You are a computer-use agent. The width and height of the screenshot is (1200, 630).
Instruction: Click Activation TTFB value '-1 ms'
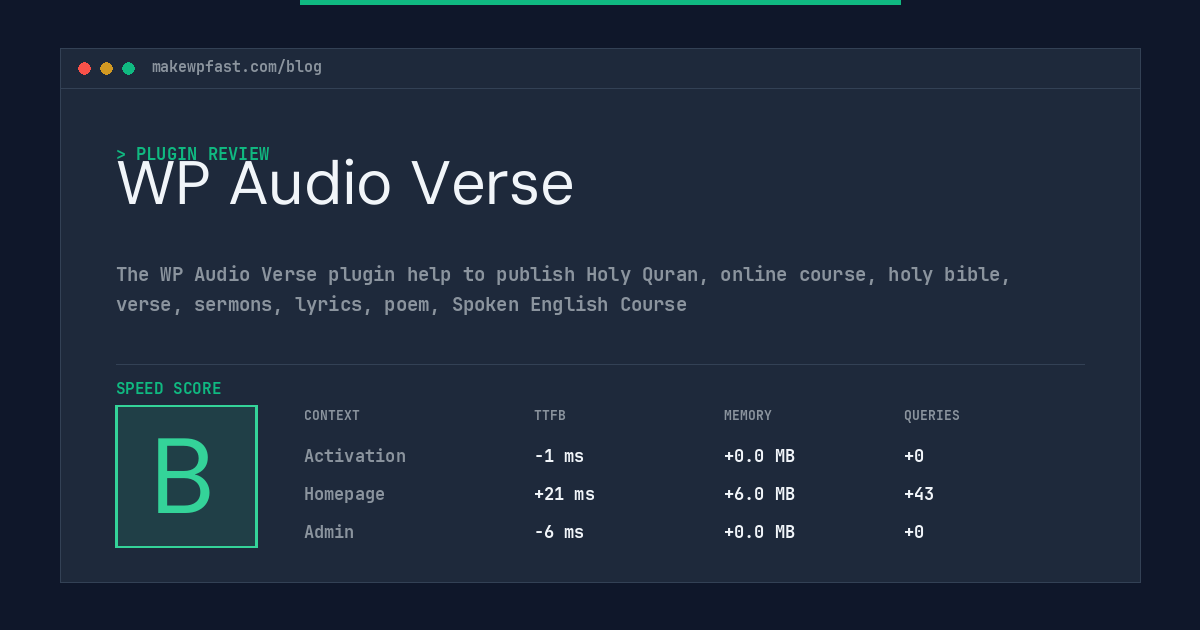pyautogui.click(x=559, y=456)
